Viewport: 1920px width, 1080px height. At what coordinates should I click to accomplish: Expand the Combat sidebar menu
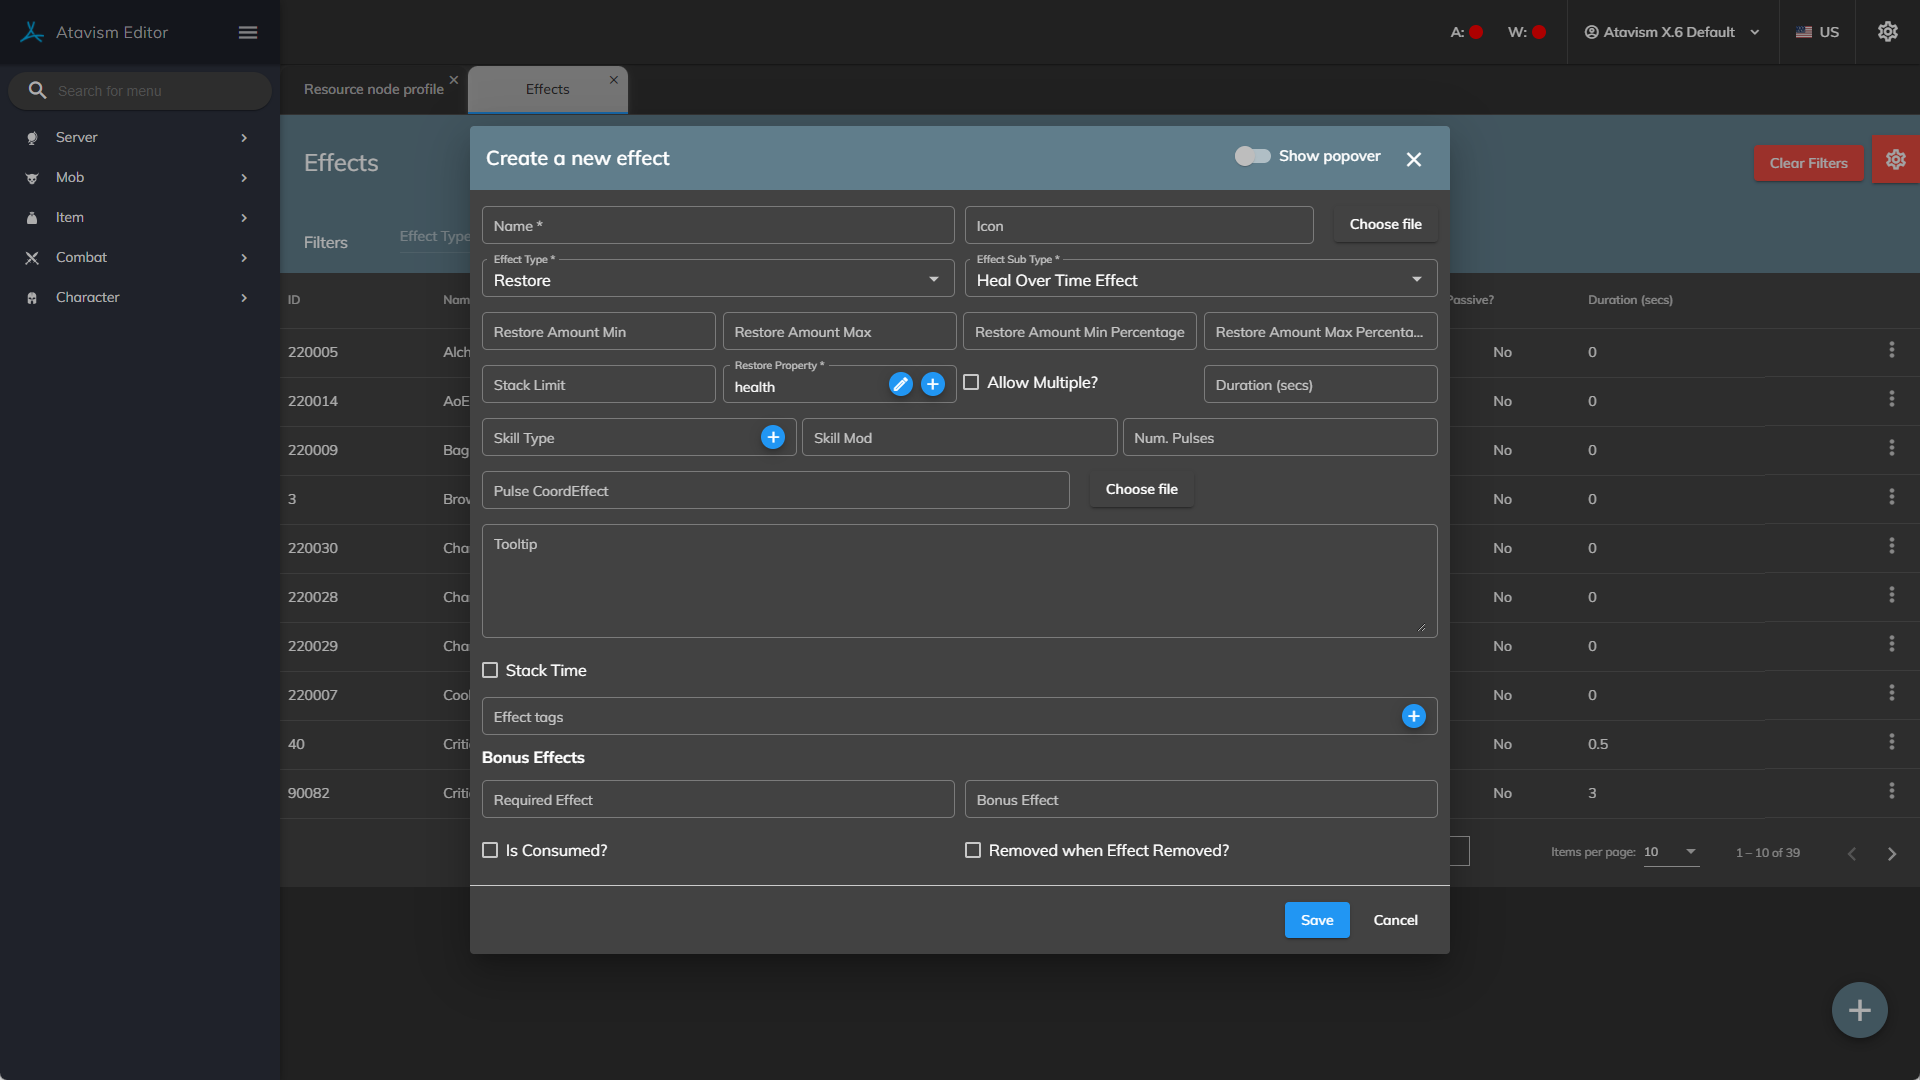pos(138,257)
